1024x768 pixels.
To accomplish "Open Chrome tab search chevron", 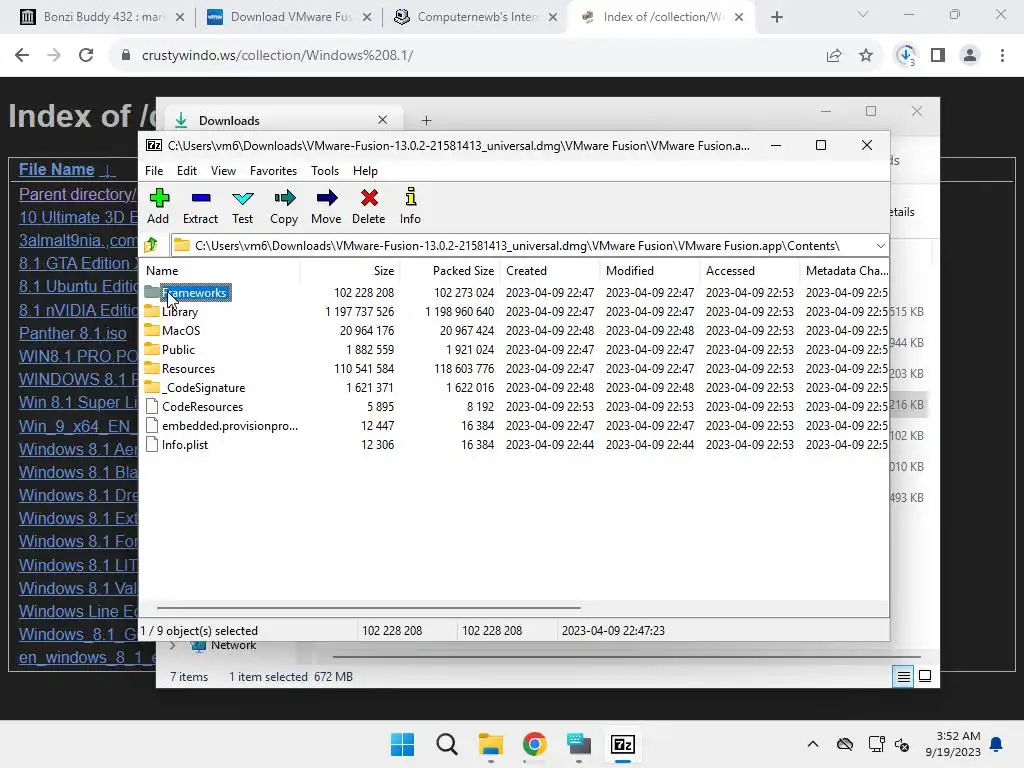I will tap(863, 14).
